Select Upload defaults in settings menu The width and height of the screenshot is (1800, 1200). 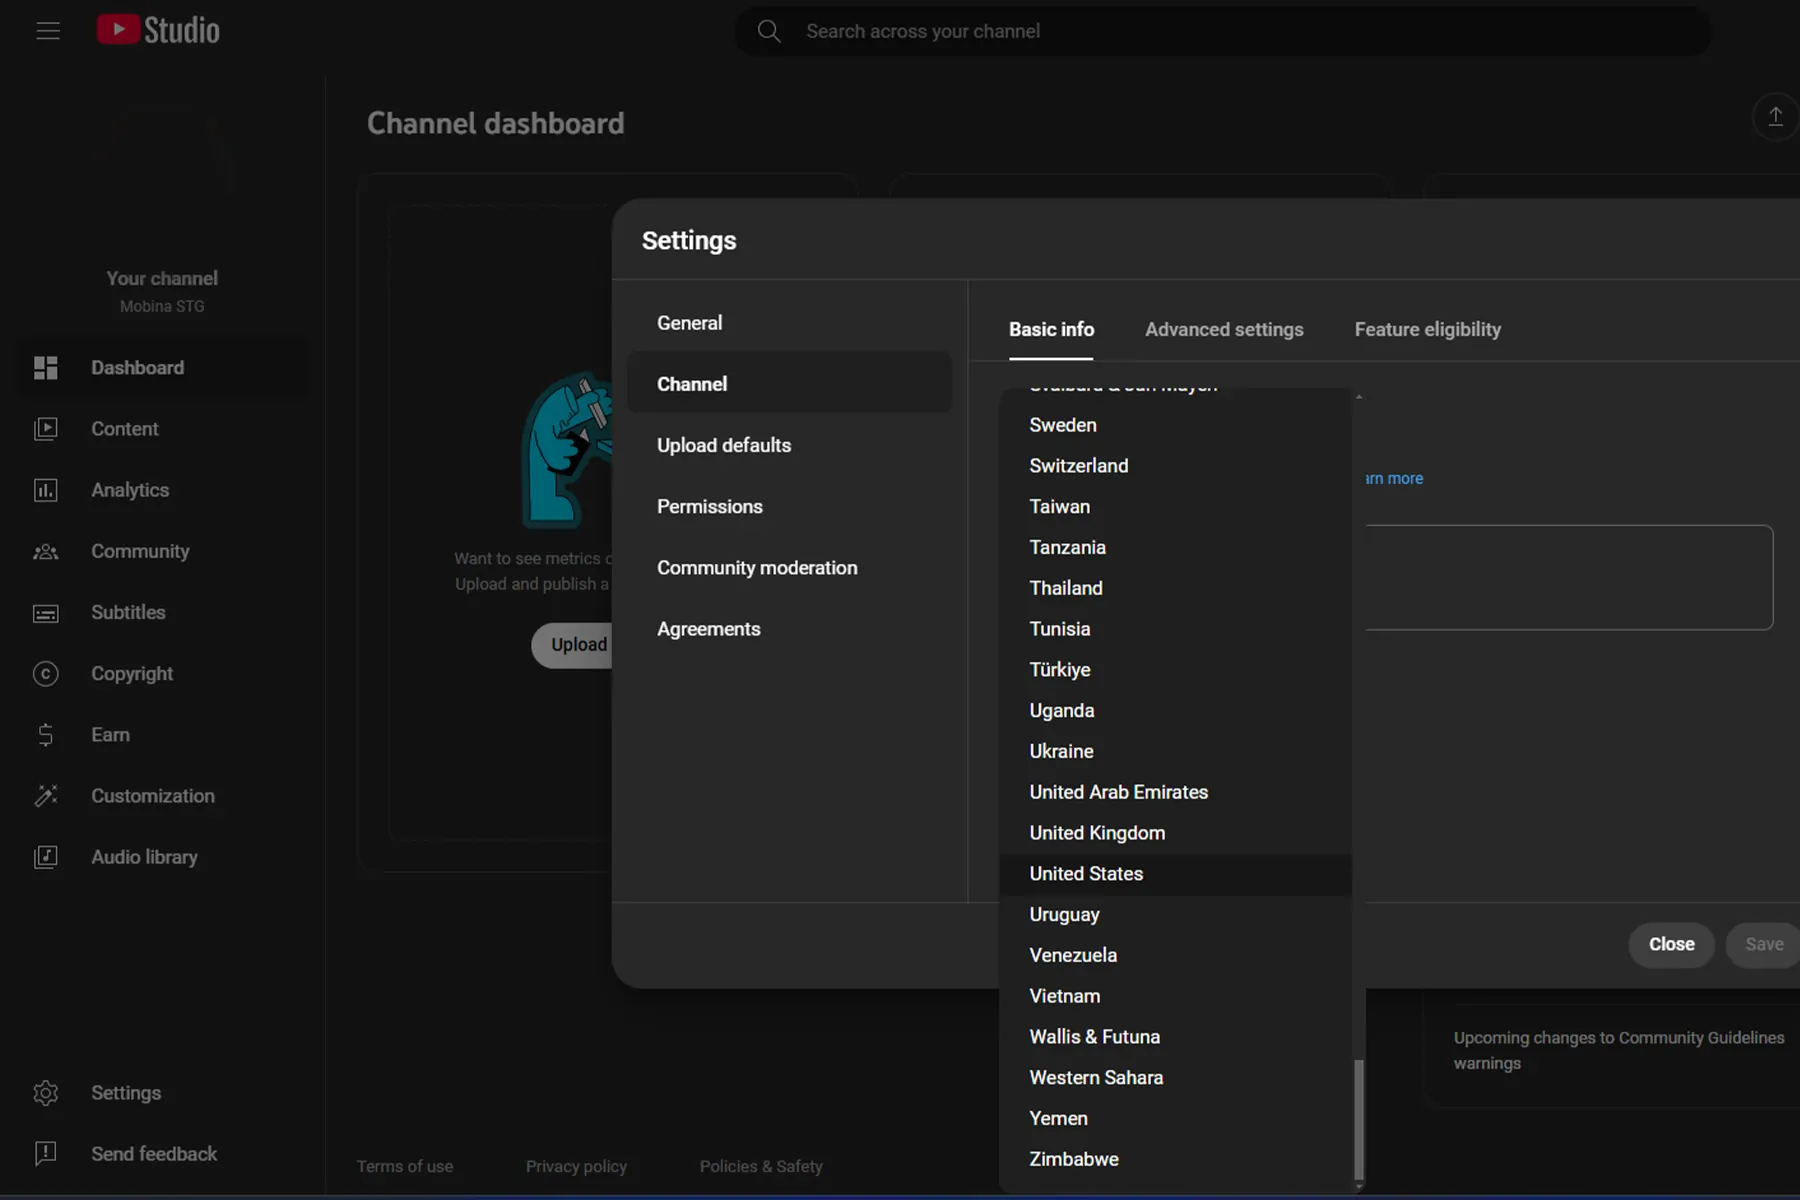724,446
